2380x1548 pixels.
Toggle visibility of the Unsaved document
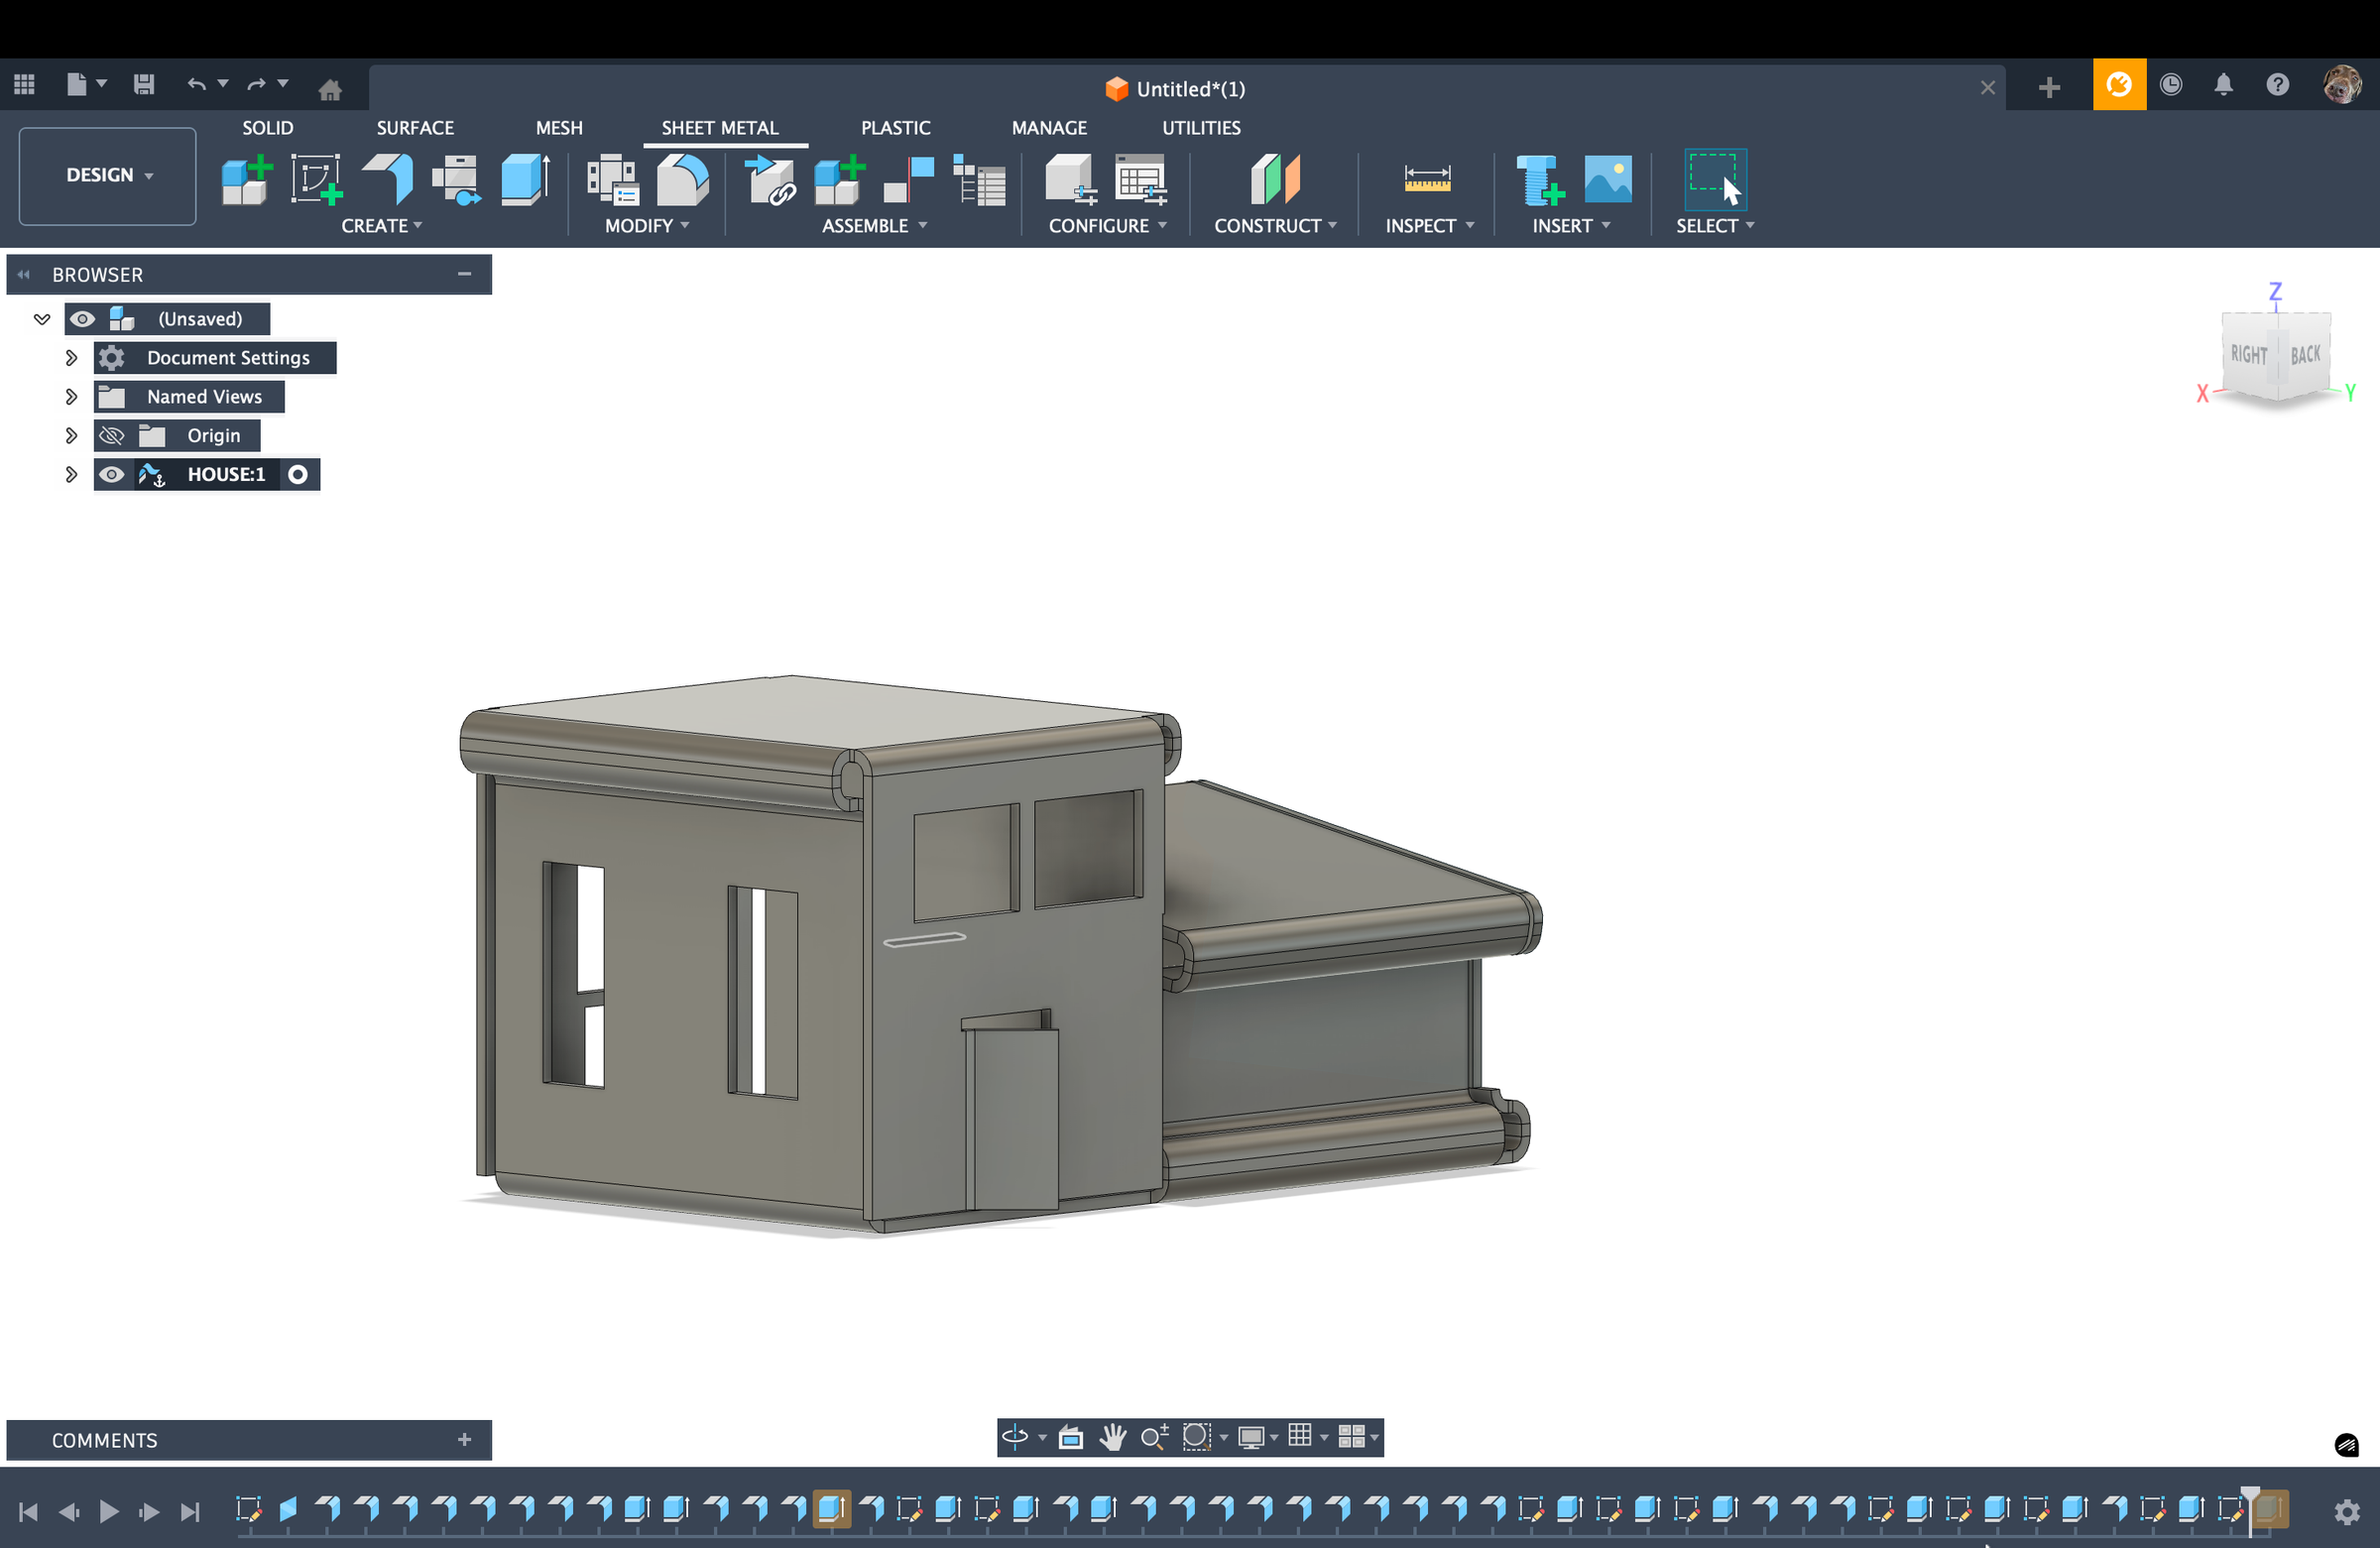(83, 318)
